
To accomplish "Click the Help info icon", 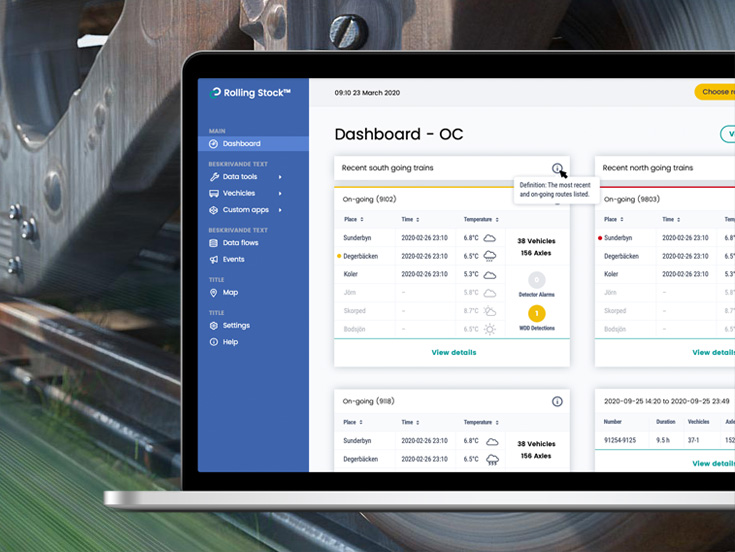I will [214, 342].
